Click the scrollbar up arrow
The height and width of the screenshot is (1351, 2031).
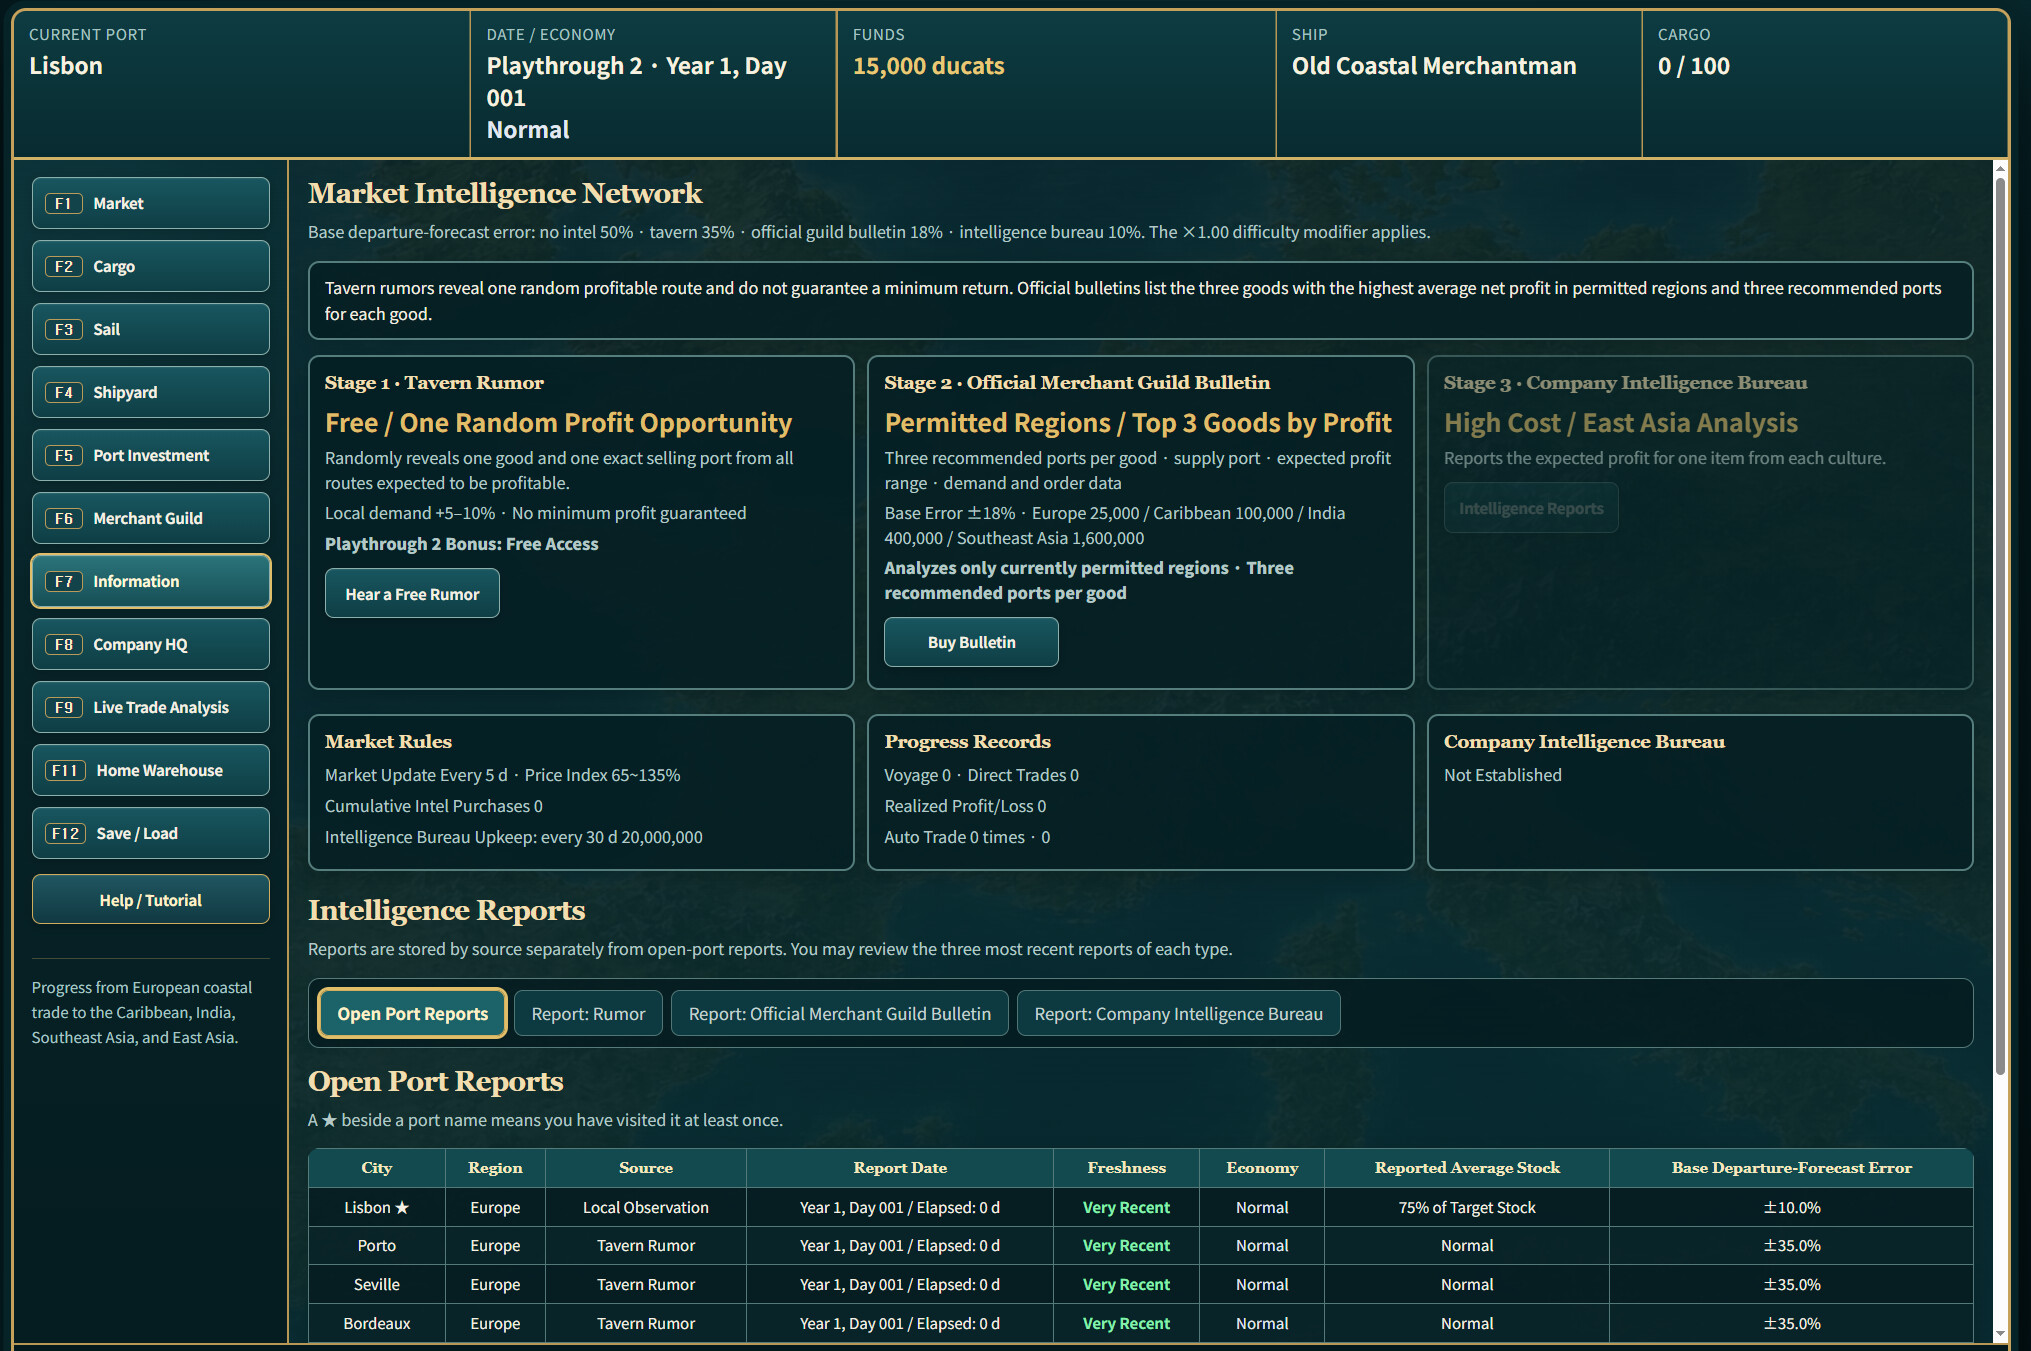(x=2000, y=168)
